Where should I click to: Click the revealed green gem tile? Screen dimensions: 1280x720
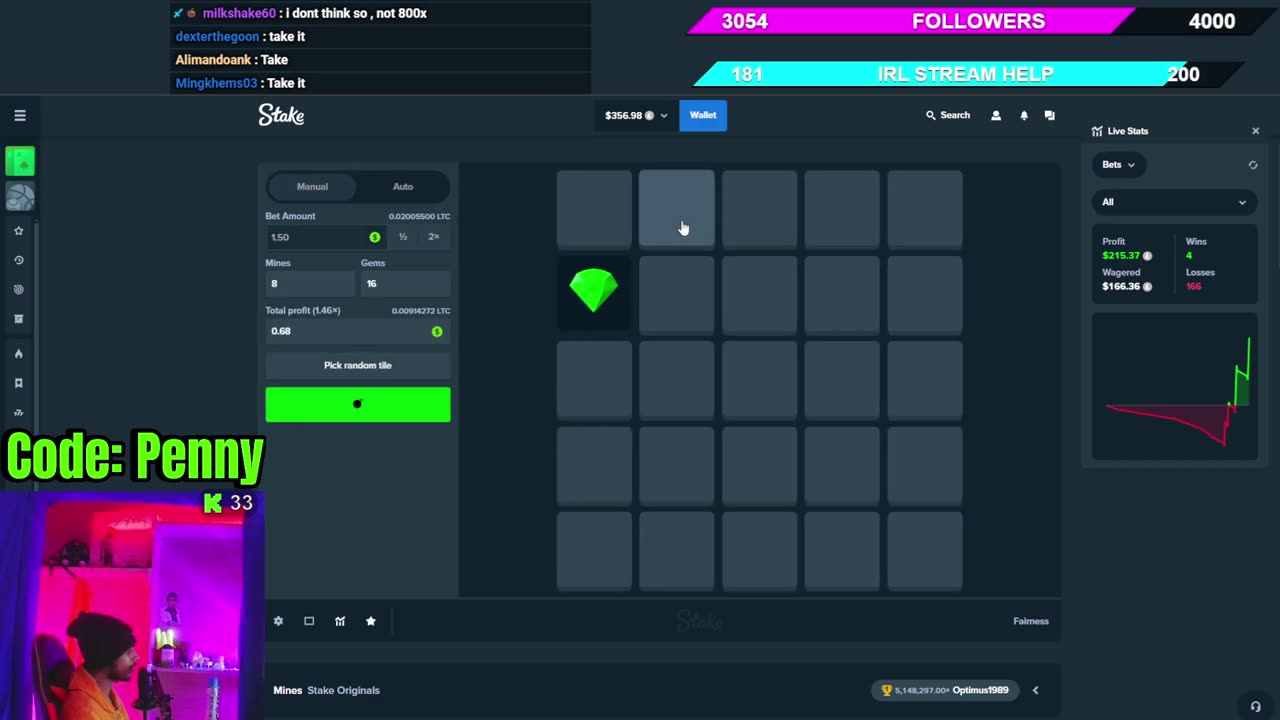click(x=594, y=291)
